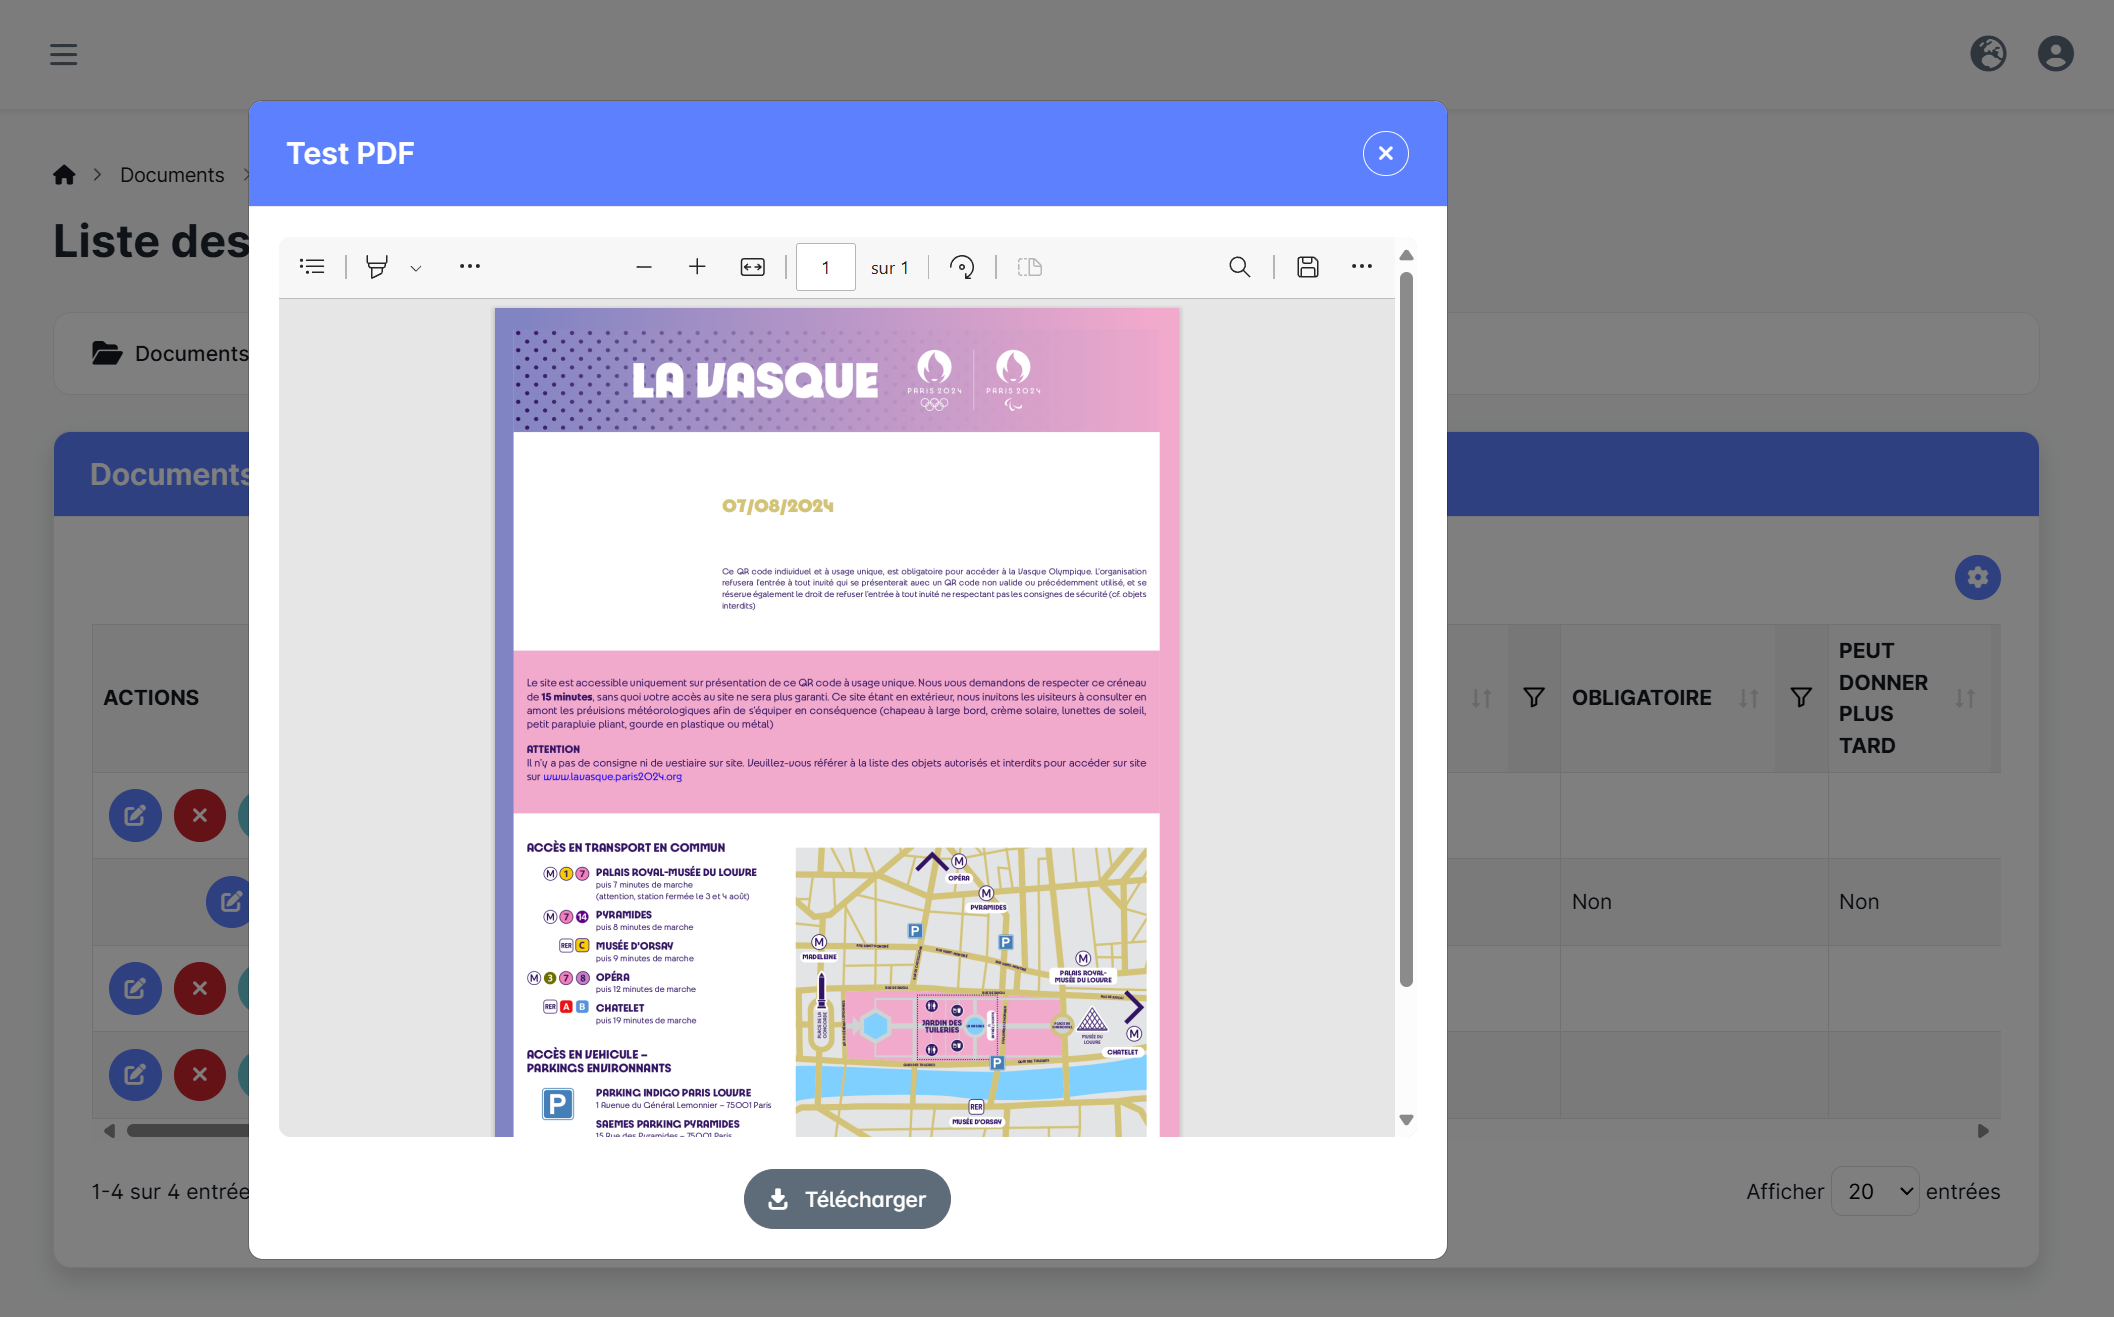Screen dimensions: 2114x1317
Task: Rotate the PDF page
Action: click(x=961, y=267)
